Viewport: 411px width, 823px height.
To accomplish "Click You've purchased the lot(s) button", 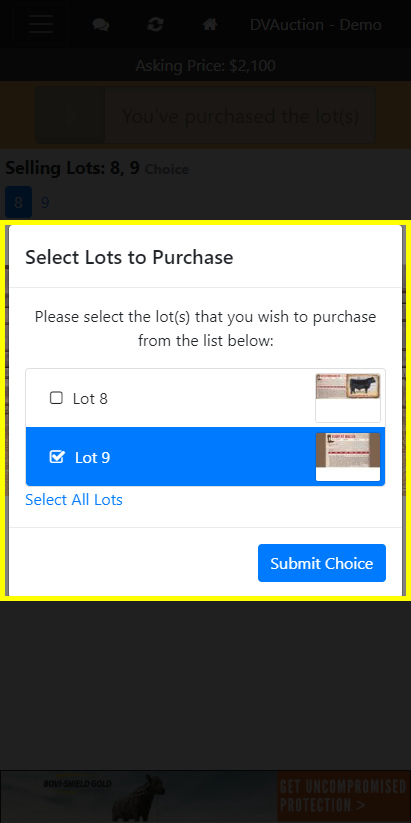I will click(x=205, y=115).
